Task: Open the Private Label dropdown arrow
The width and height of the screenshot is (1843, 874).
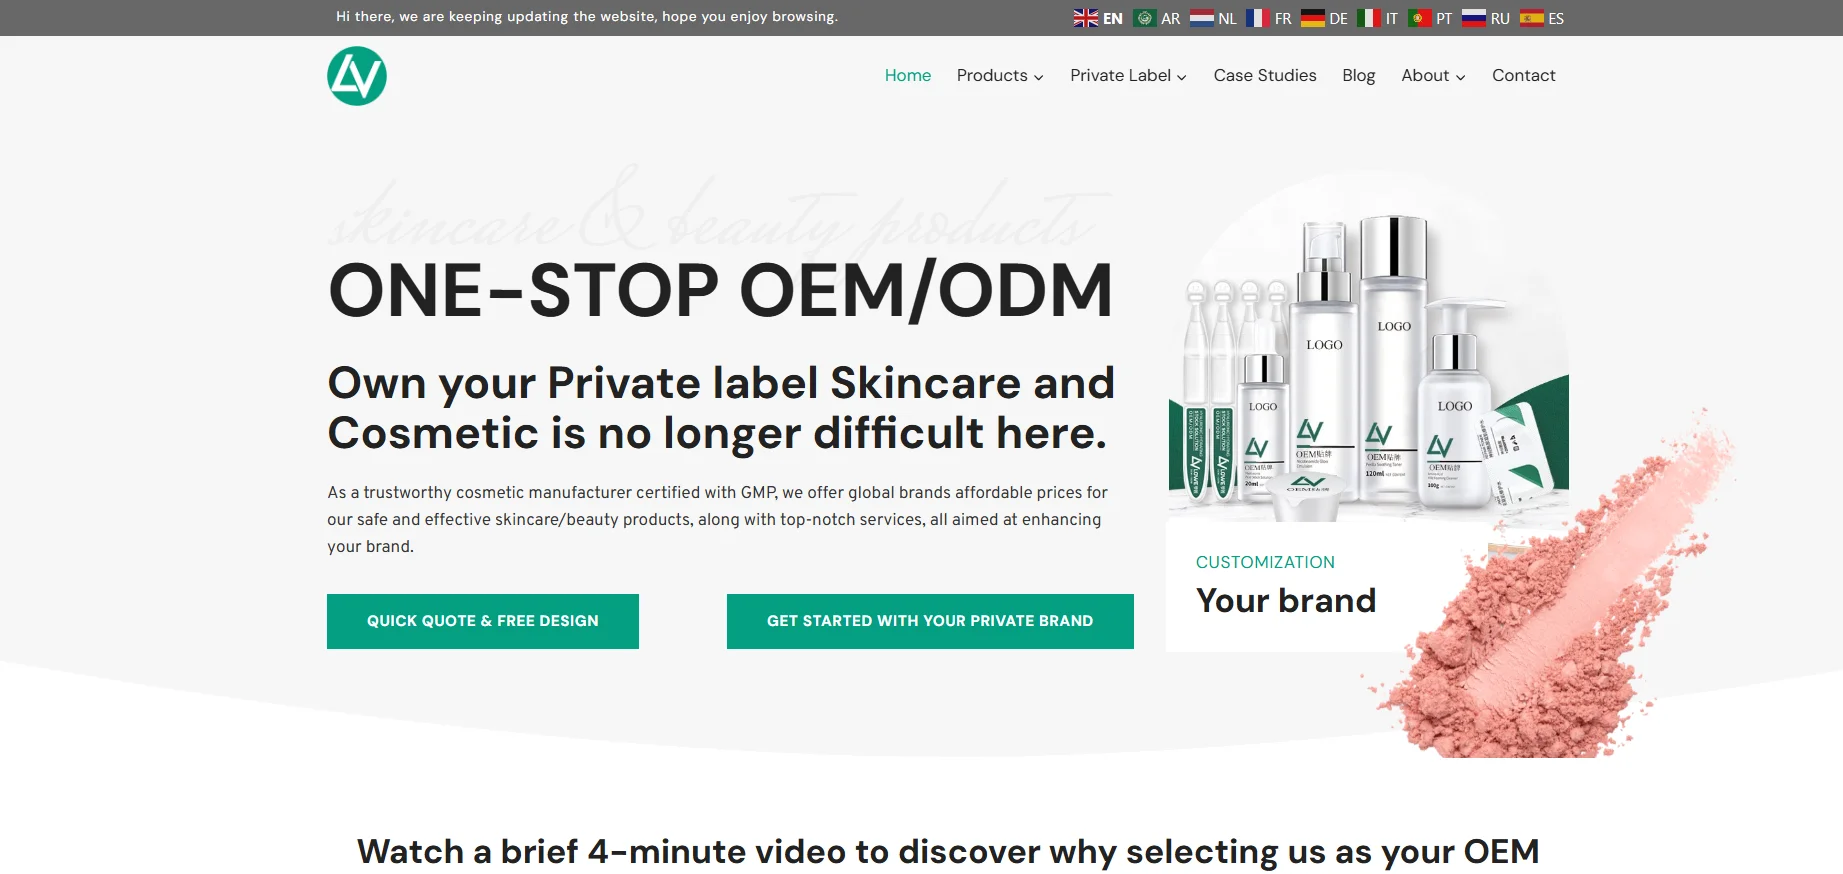Action: pyautogui.click(x=1182, y=77)
